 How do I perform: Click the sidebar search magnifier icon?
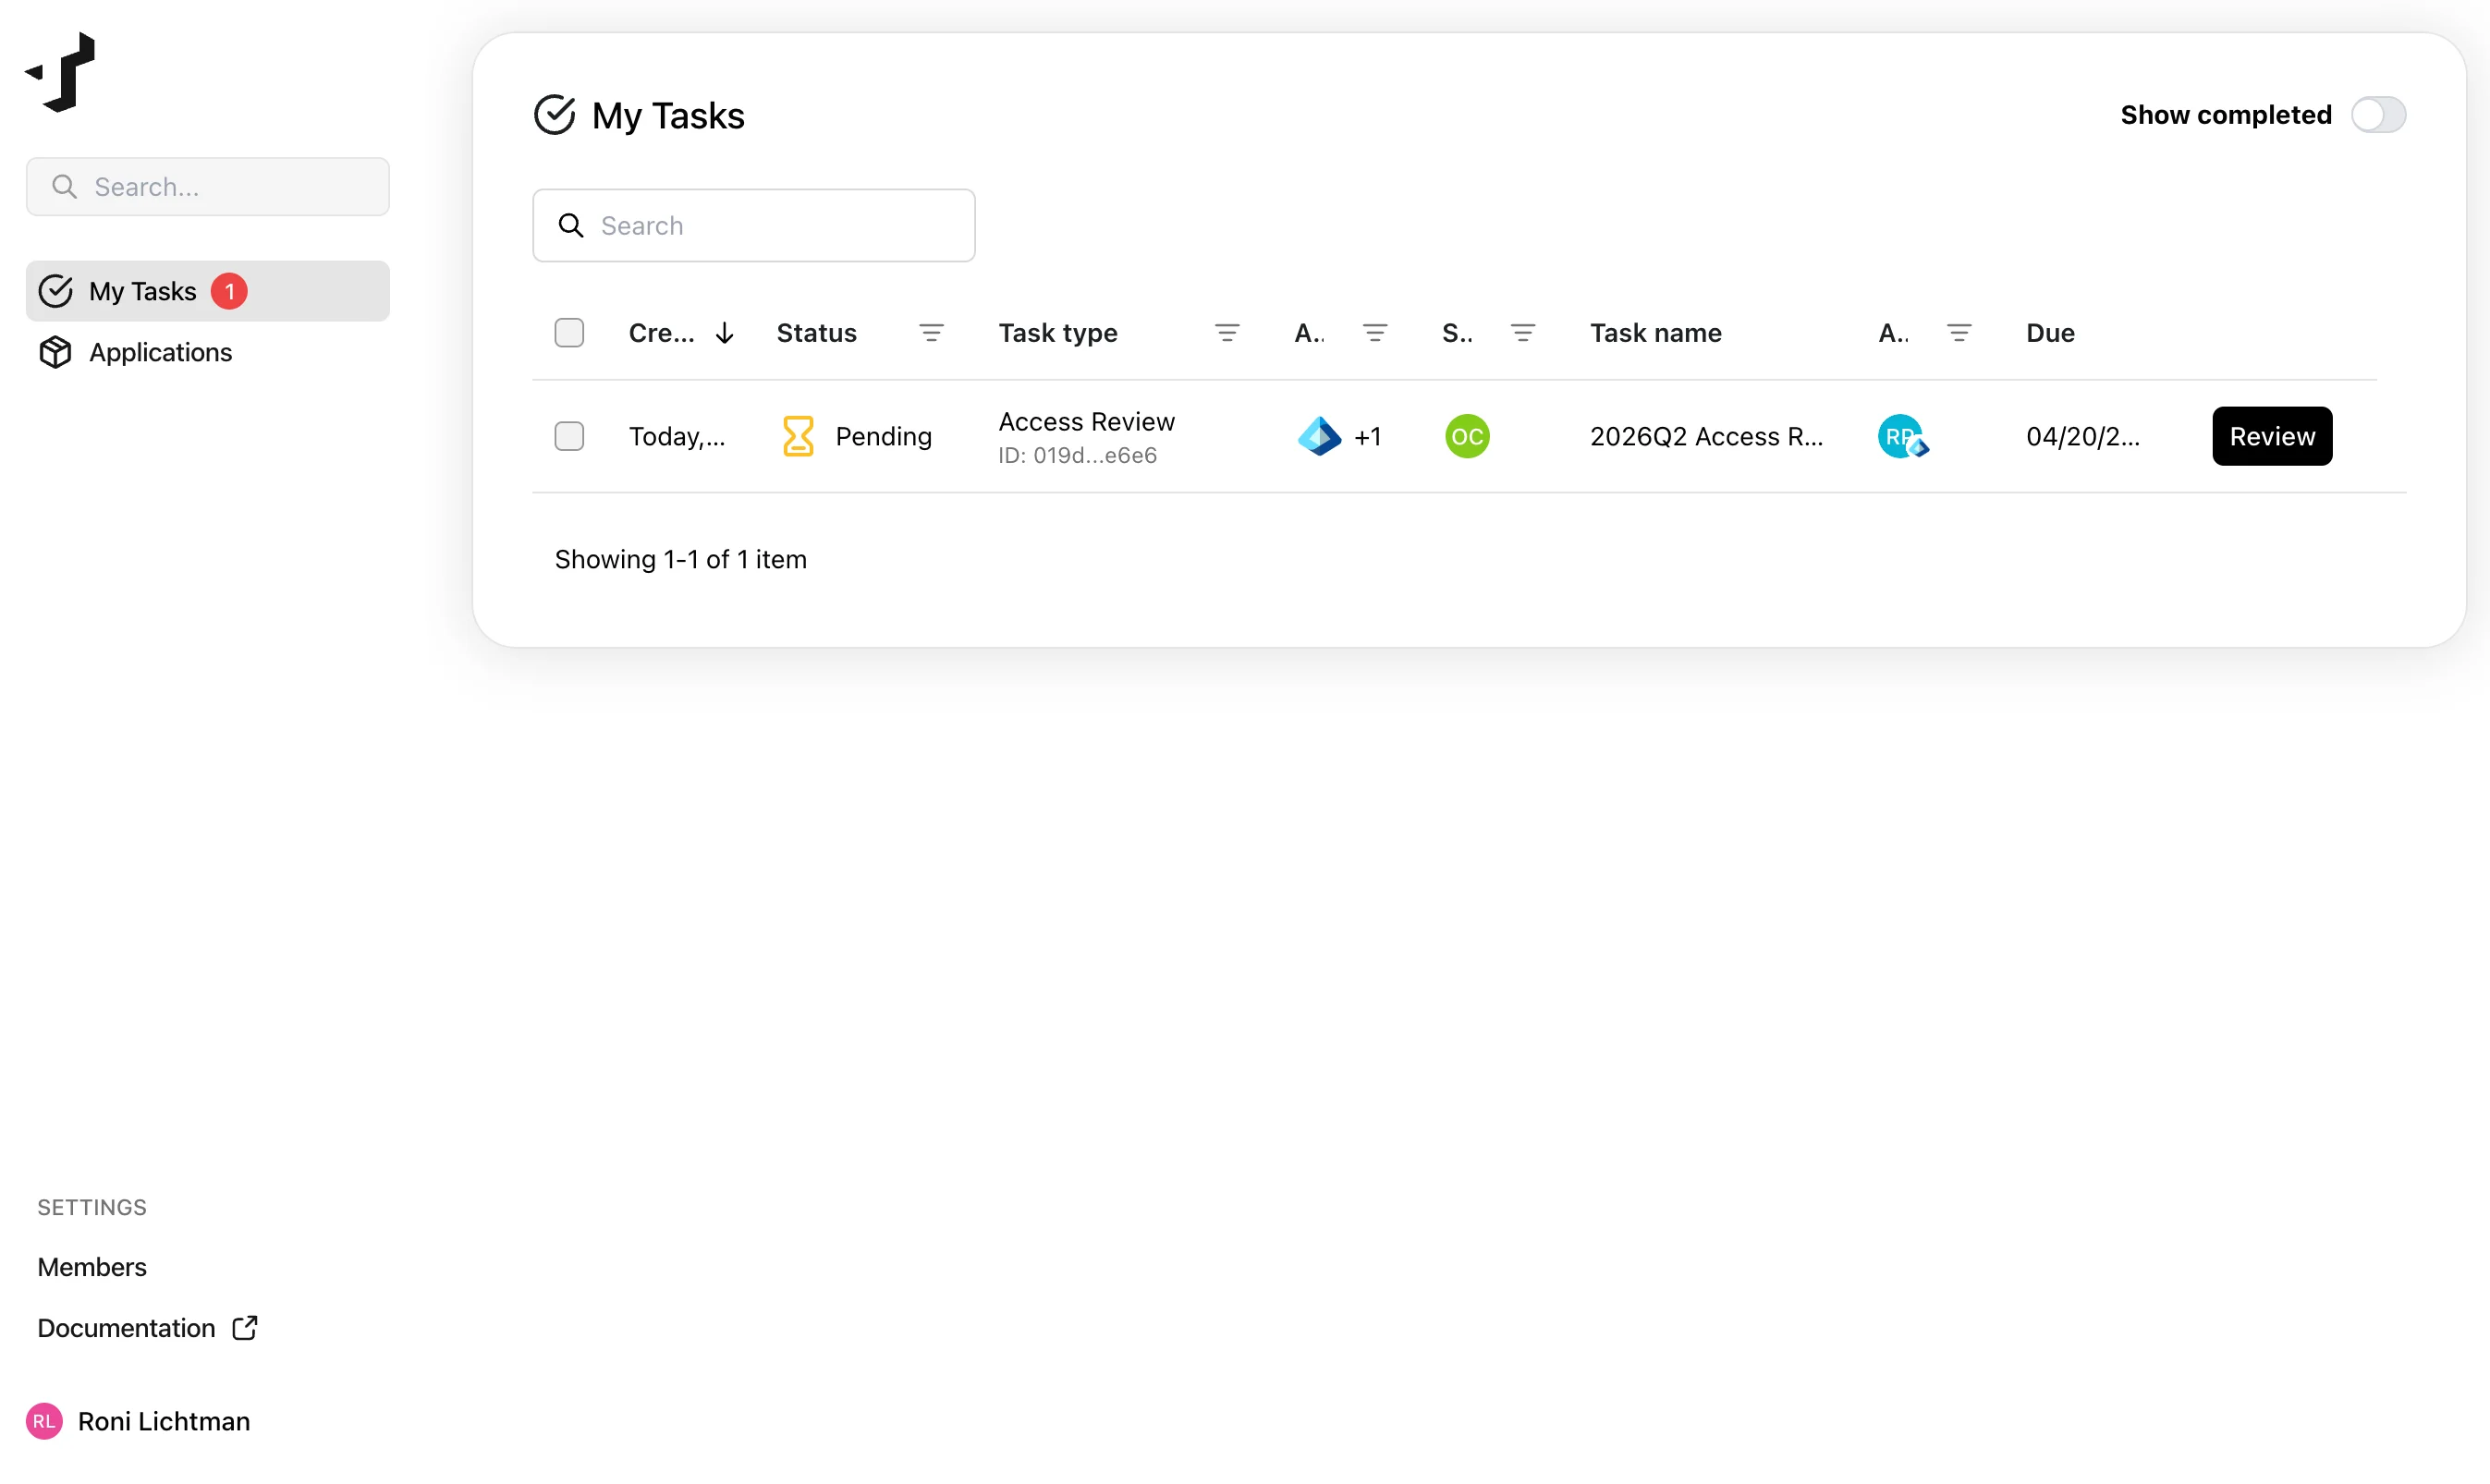click(64, 187)
